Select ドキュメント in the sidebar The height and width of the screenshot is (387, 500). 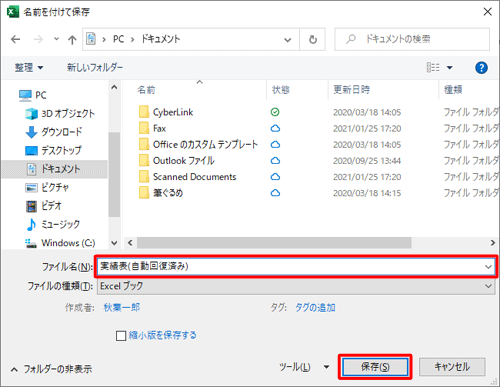54,169
